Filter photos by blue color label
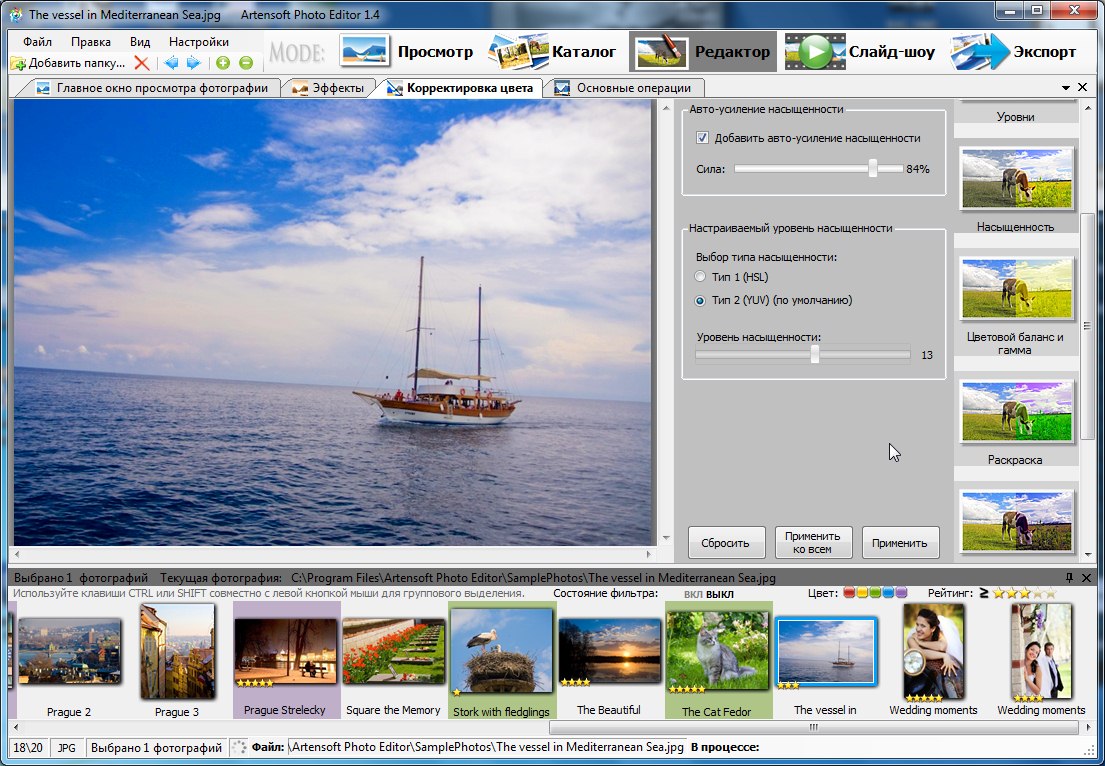1105x766 pixels. click(x=888, y=593)
